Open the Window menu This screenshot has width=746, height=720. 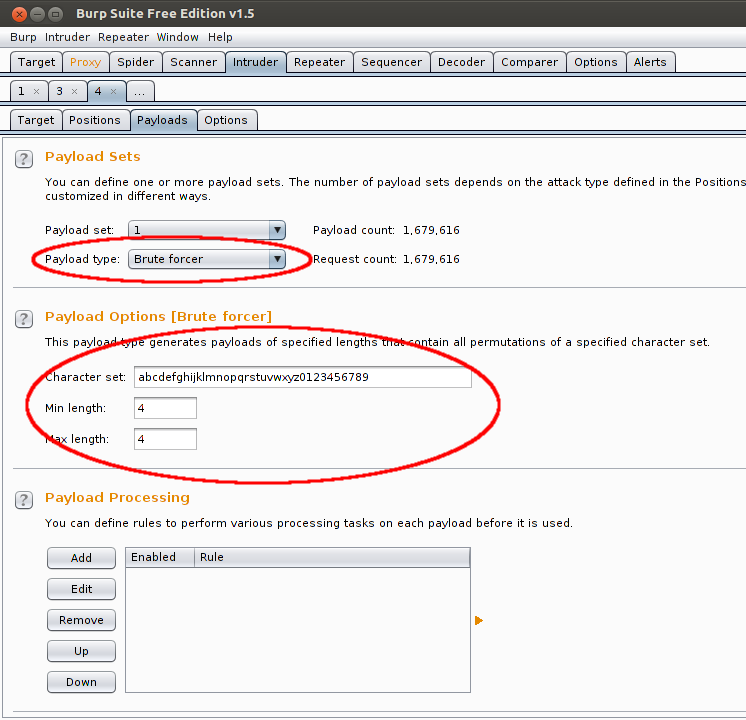click(x=177, y=37)
